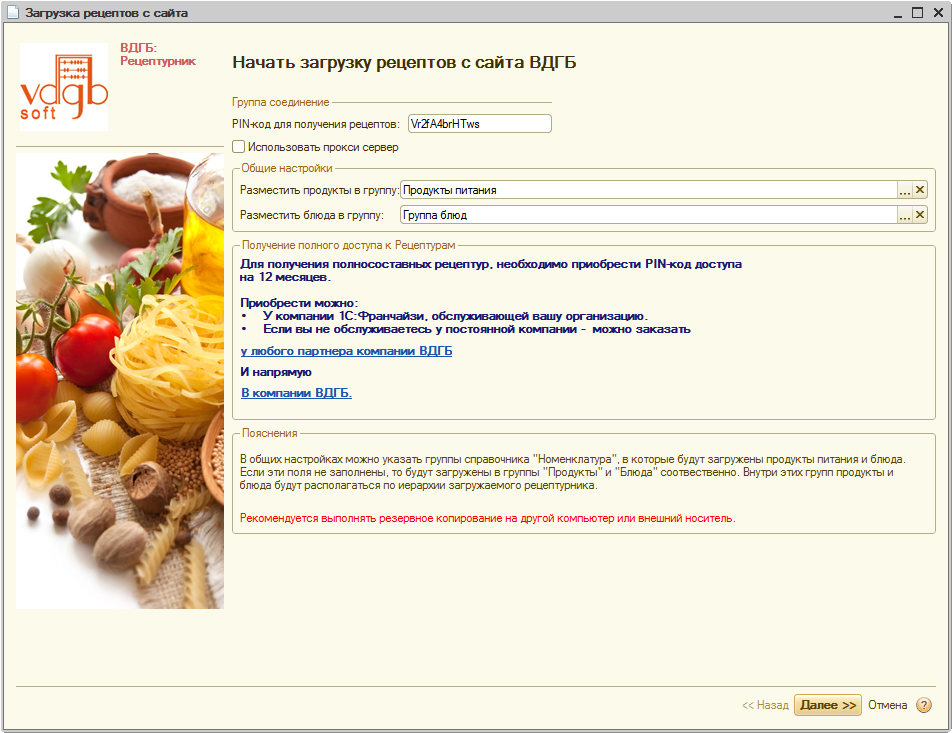Click the 'И напрямую' text
Image resolution: width=952 pixels, height=733 pixels.
[x=276, y=372]
